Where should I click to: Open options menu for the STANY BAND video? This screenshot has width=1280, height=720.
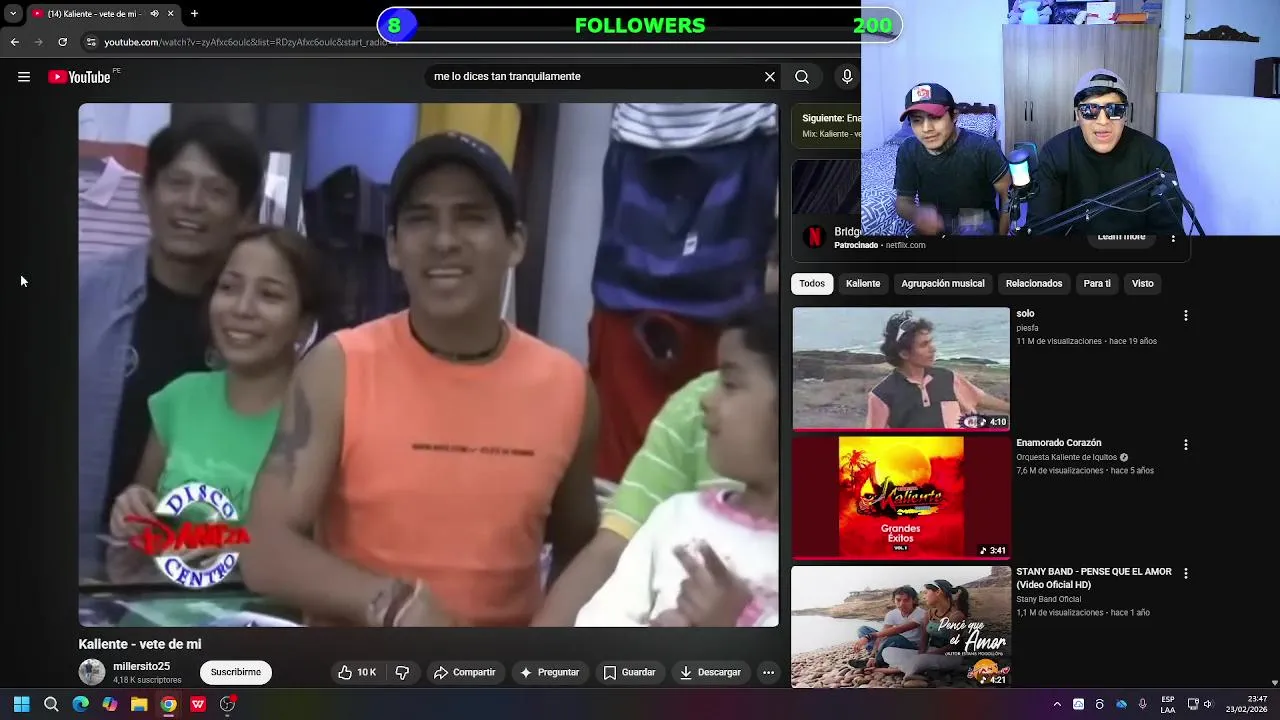(1186, 573)
